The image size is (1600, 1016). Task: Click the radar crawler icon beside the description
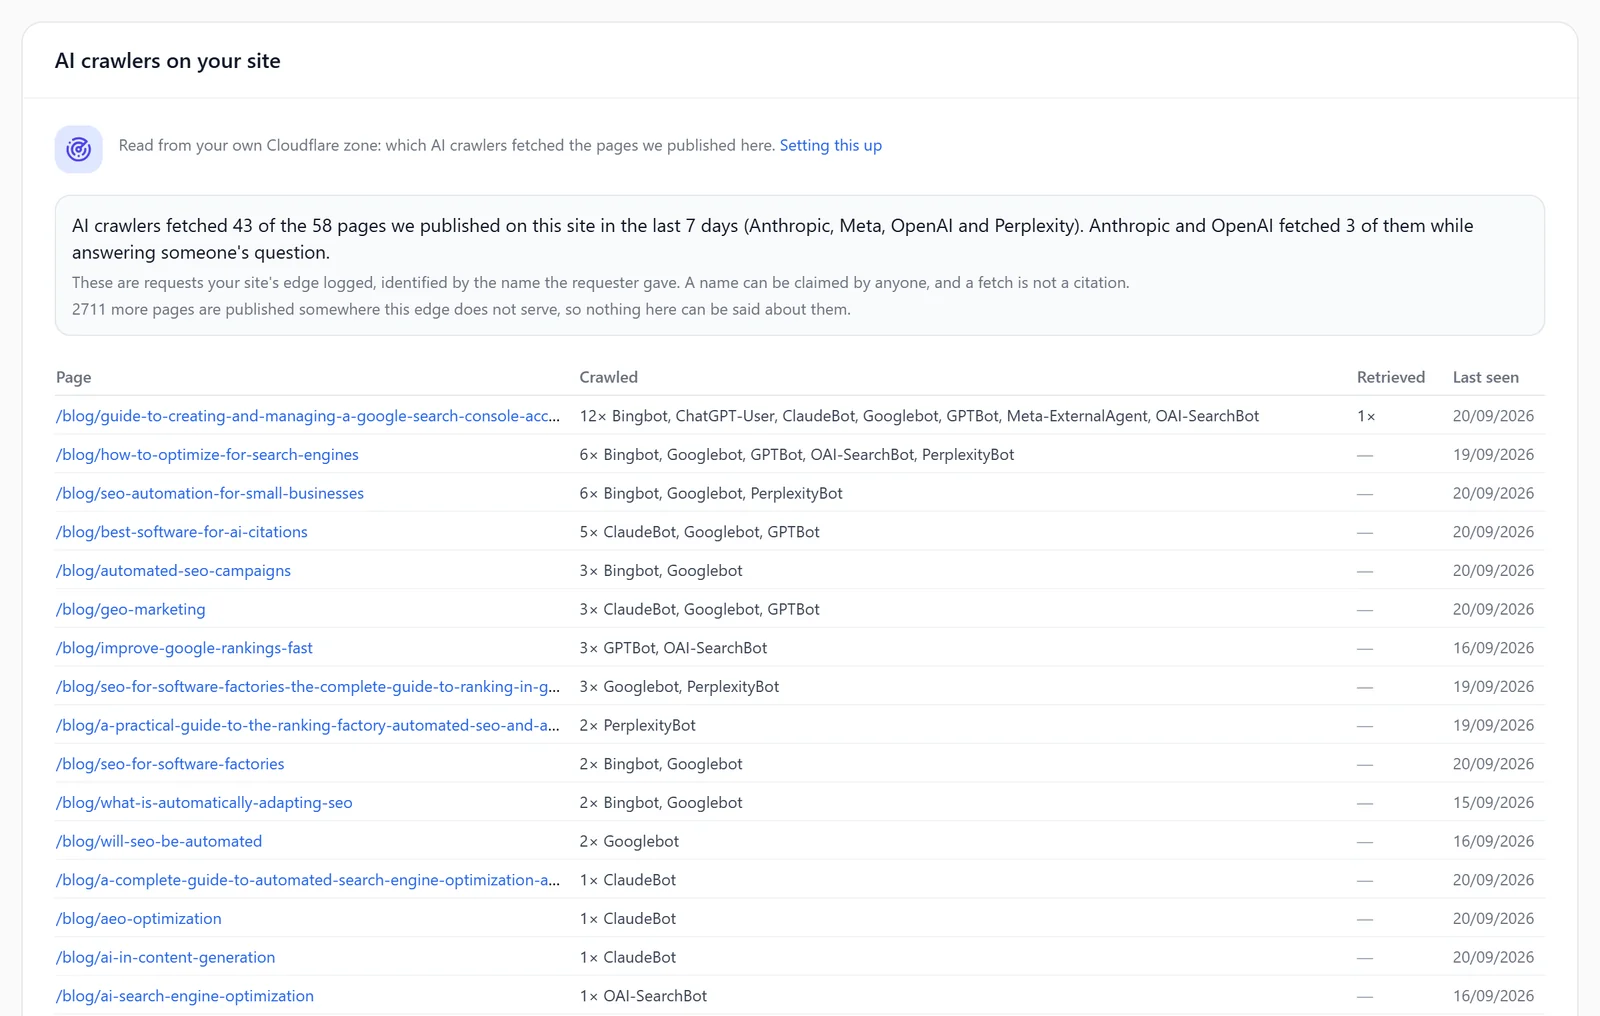pos(78,149)
